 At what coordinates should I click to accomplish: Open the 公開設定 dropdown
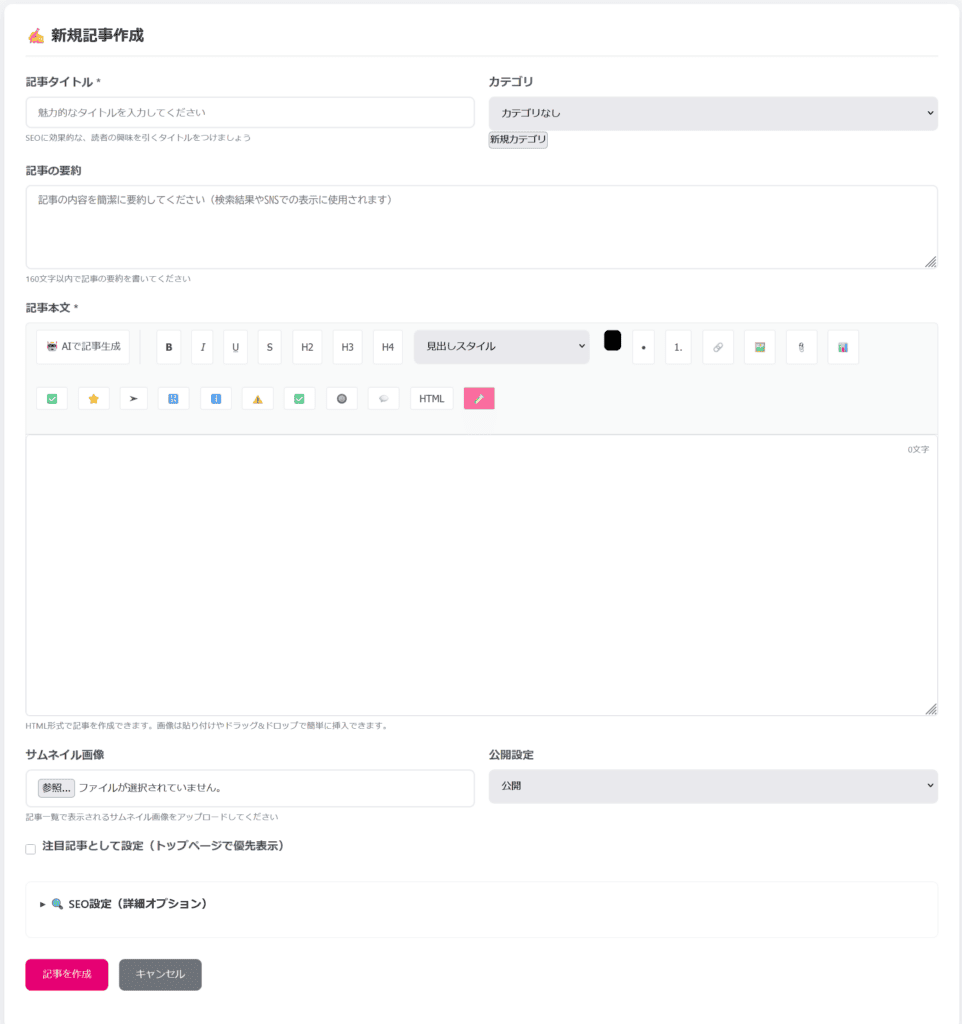(713, 786)
